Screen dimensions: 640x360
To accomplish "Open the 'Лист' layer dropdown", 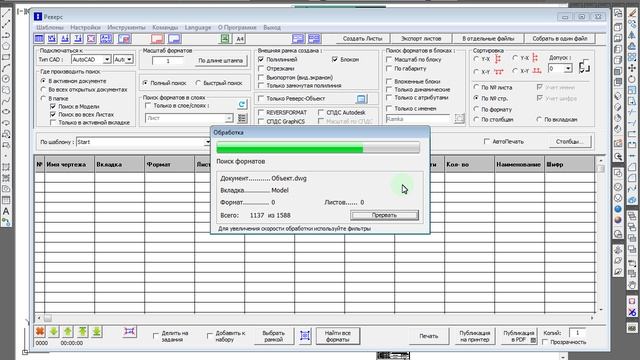I will tap(229, 118).
